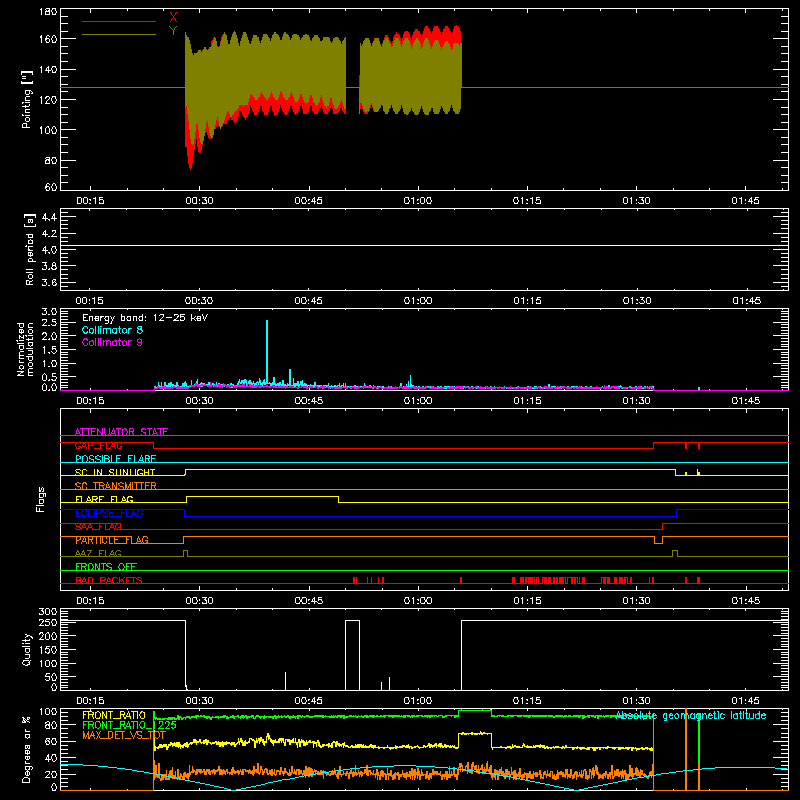Image resolution: width=800 pixels, height=800 pixels.
Task: Click the orange PARTICLE_FLAG label
Action: coord(112,540)
